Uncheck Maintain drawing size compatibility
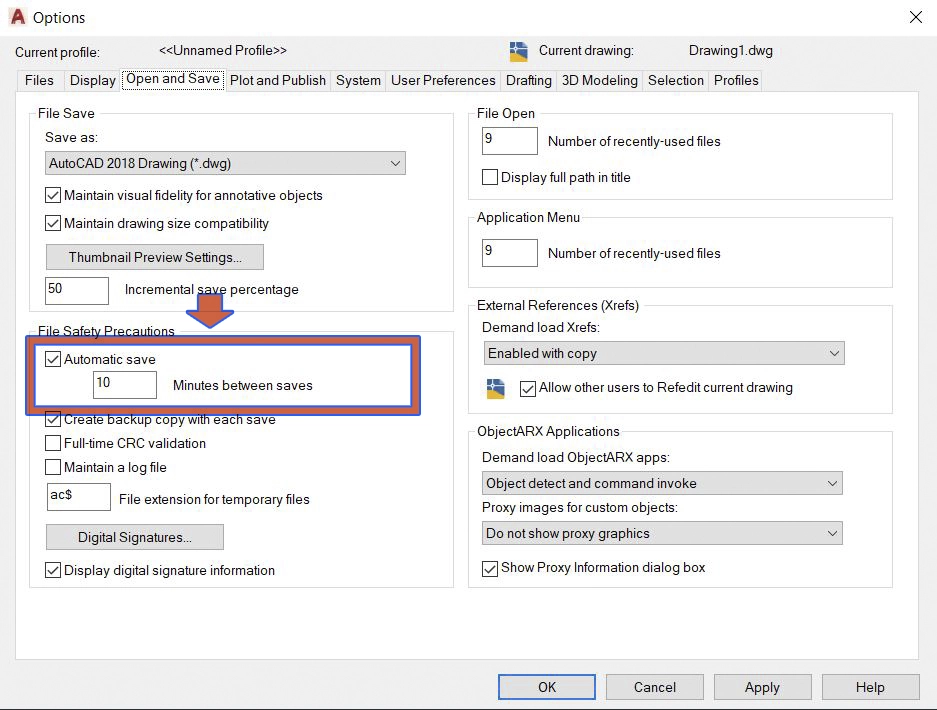The image size is (937, 710). point(53,224)
